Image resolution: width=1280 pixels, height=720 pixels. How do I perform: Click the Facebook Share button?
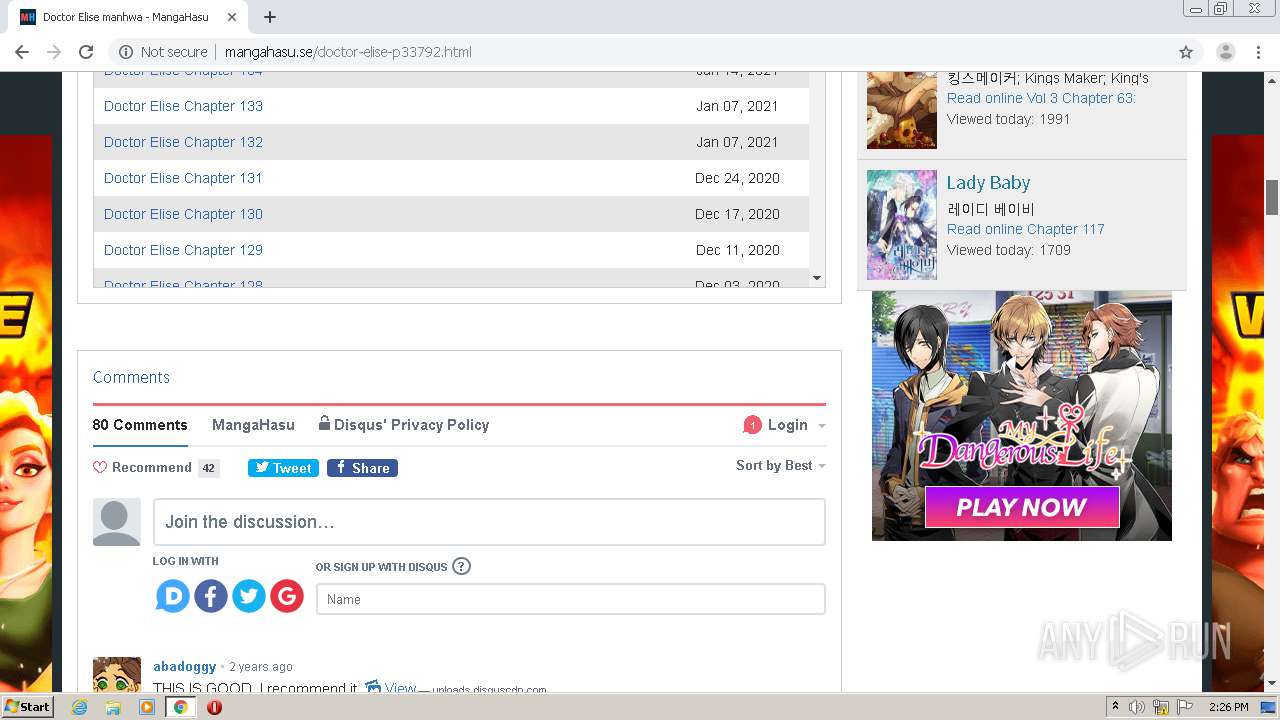click(362, 468)
